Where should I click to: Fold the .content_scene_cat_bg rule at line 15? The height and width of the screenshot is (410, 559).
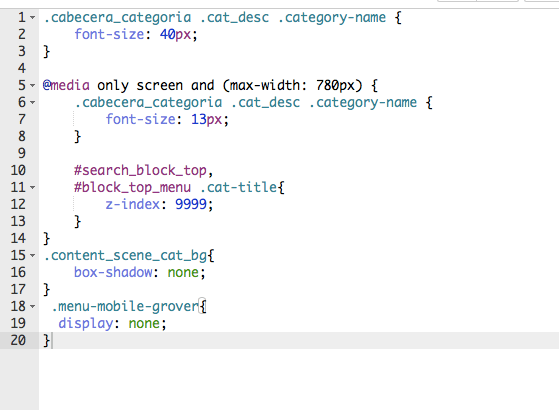[32, 256]
